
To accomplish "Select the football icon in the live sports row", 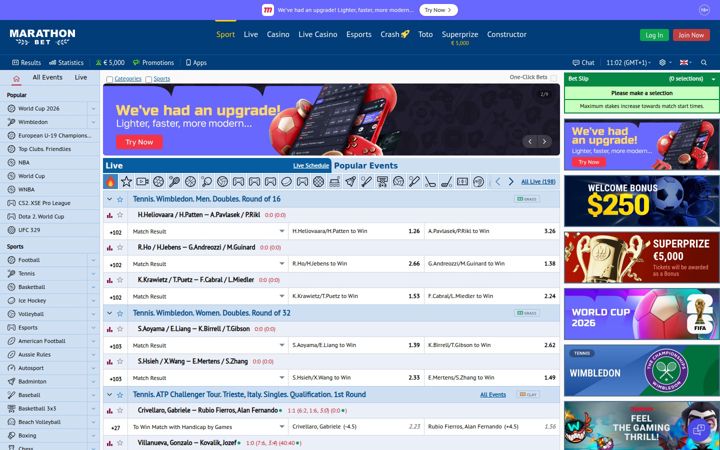I will [158, 182].
